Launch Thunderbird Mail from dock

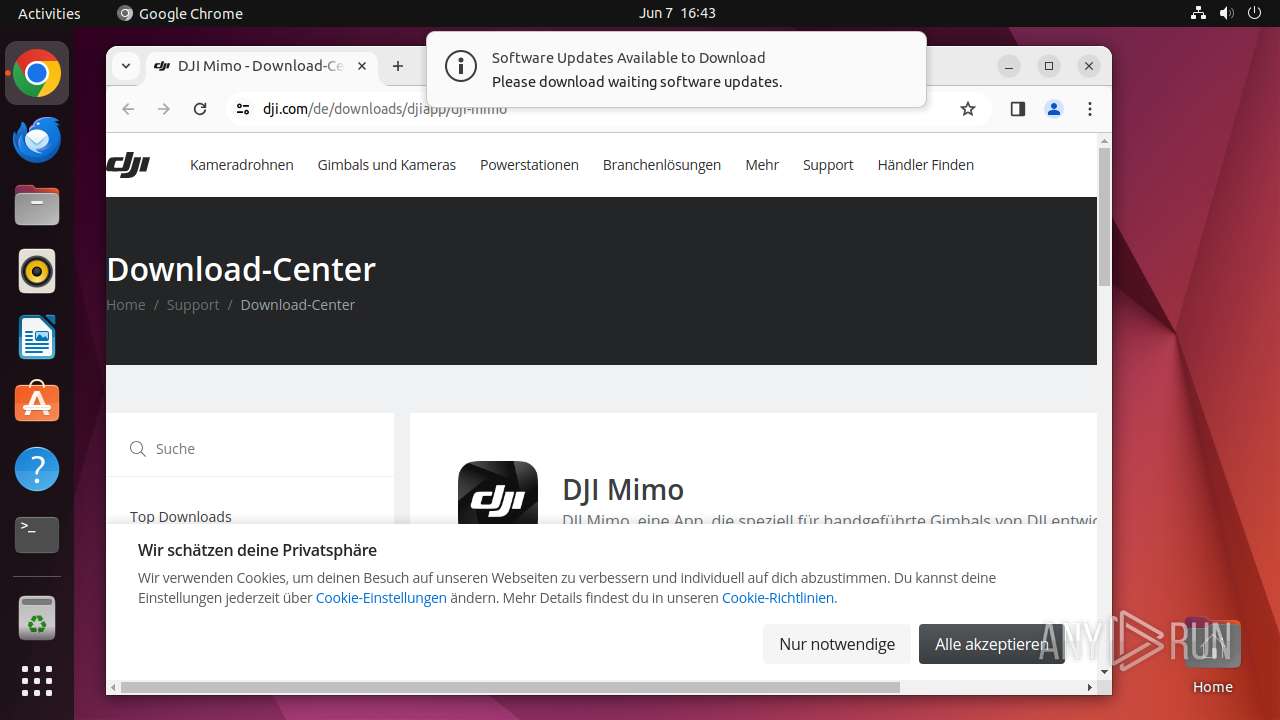click(37, 140)
